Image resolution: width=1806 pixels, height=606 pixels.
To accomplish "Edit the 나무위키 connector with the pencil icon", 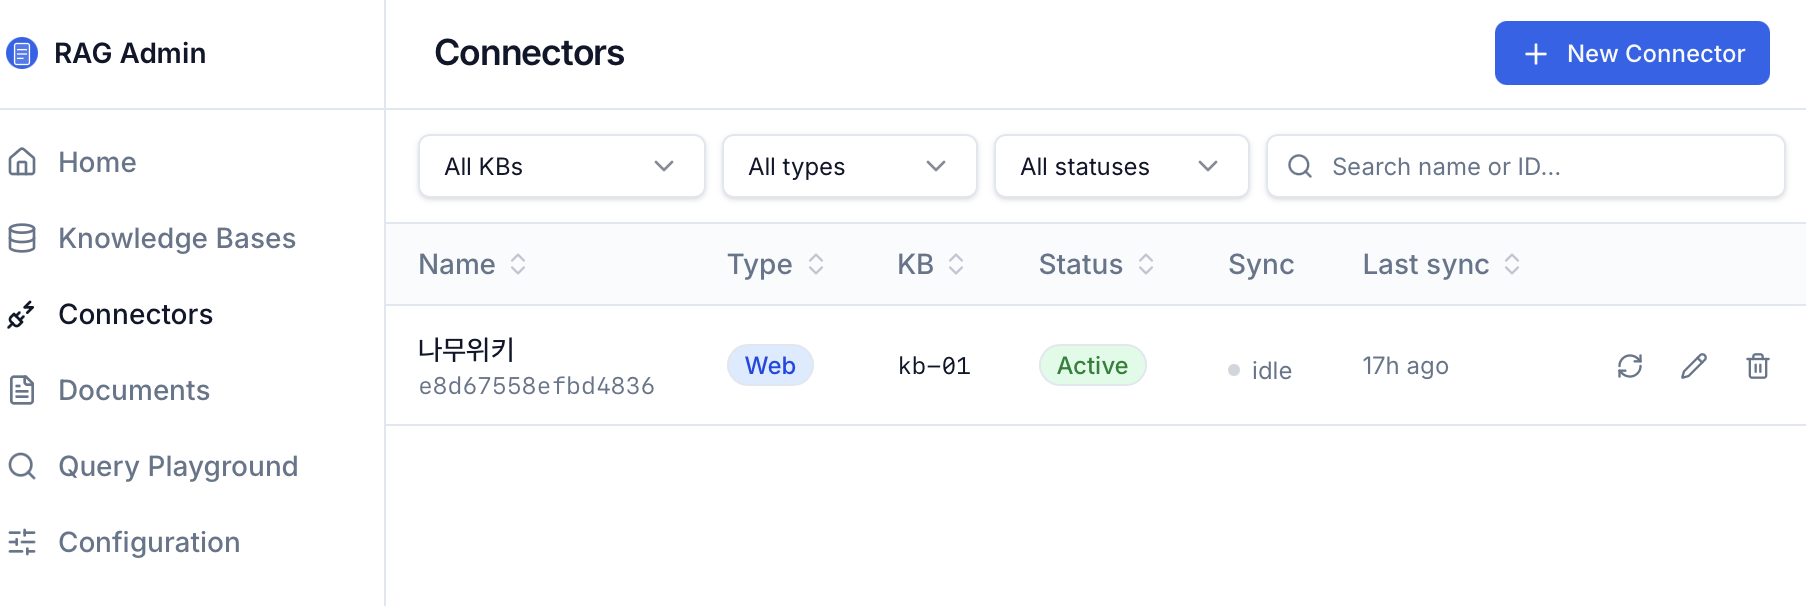I will pos(1694,366).
